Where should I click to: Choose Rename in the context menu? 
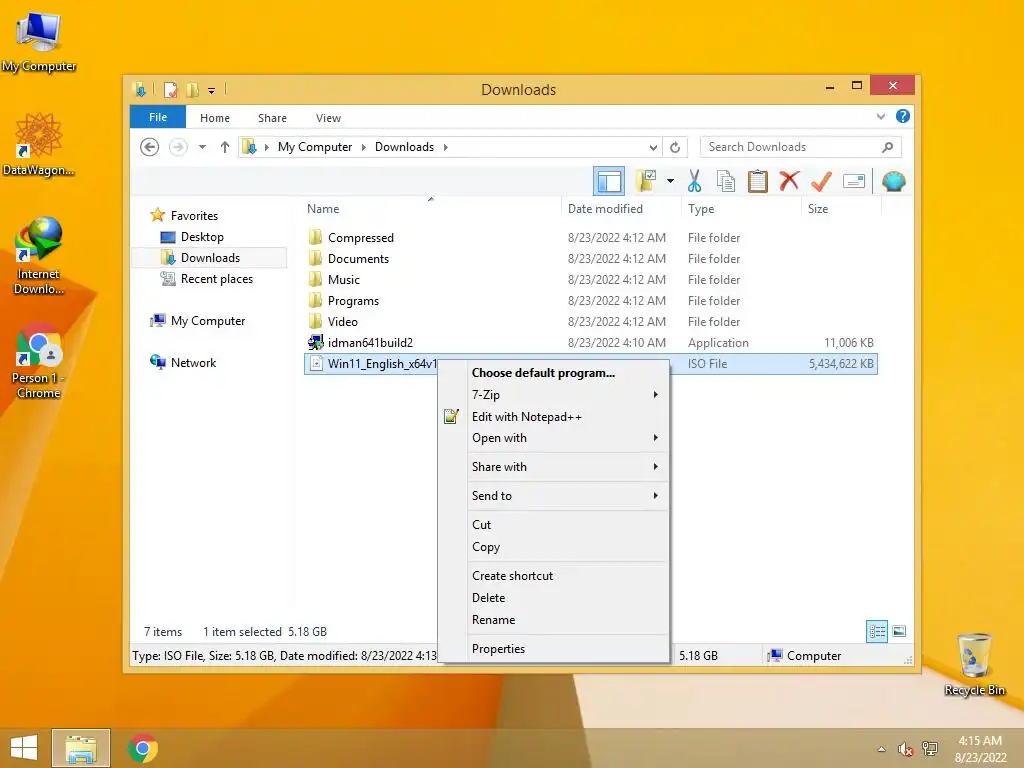click(x=554, y=620)
